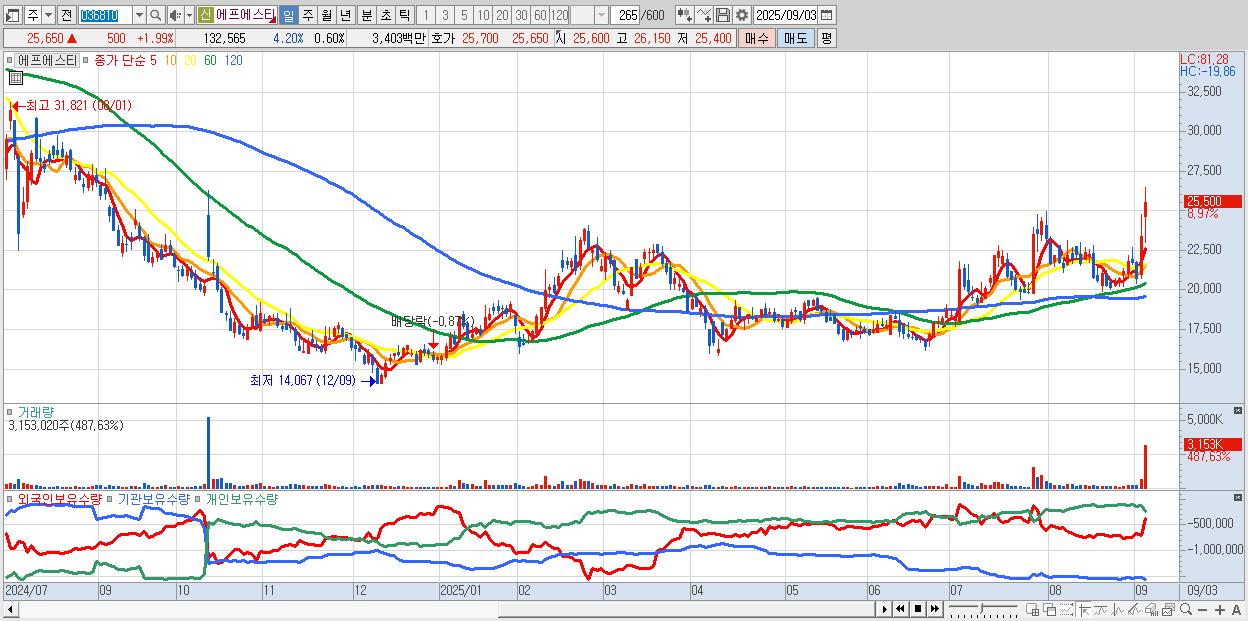Viewport: 1248px width, 621px height.
Task: Click the 개인보유수량 legend label
Action: click(241, 498)
